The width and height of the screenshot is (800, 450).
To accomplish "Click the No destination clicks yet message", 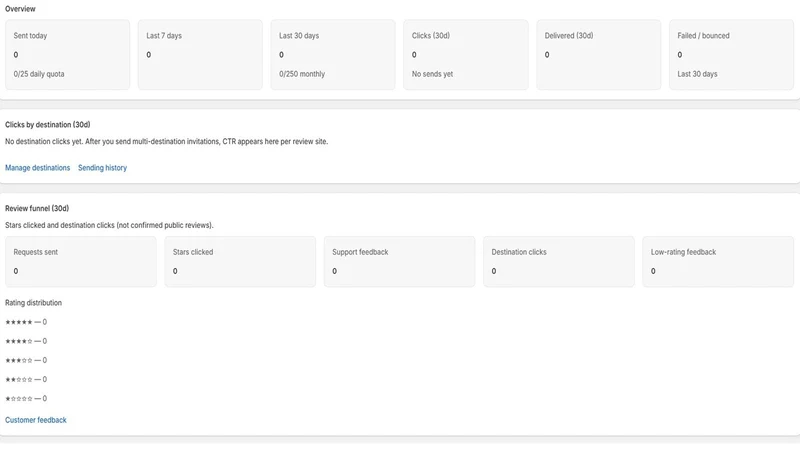I will click(x=166, y=141).
